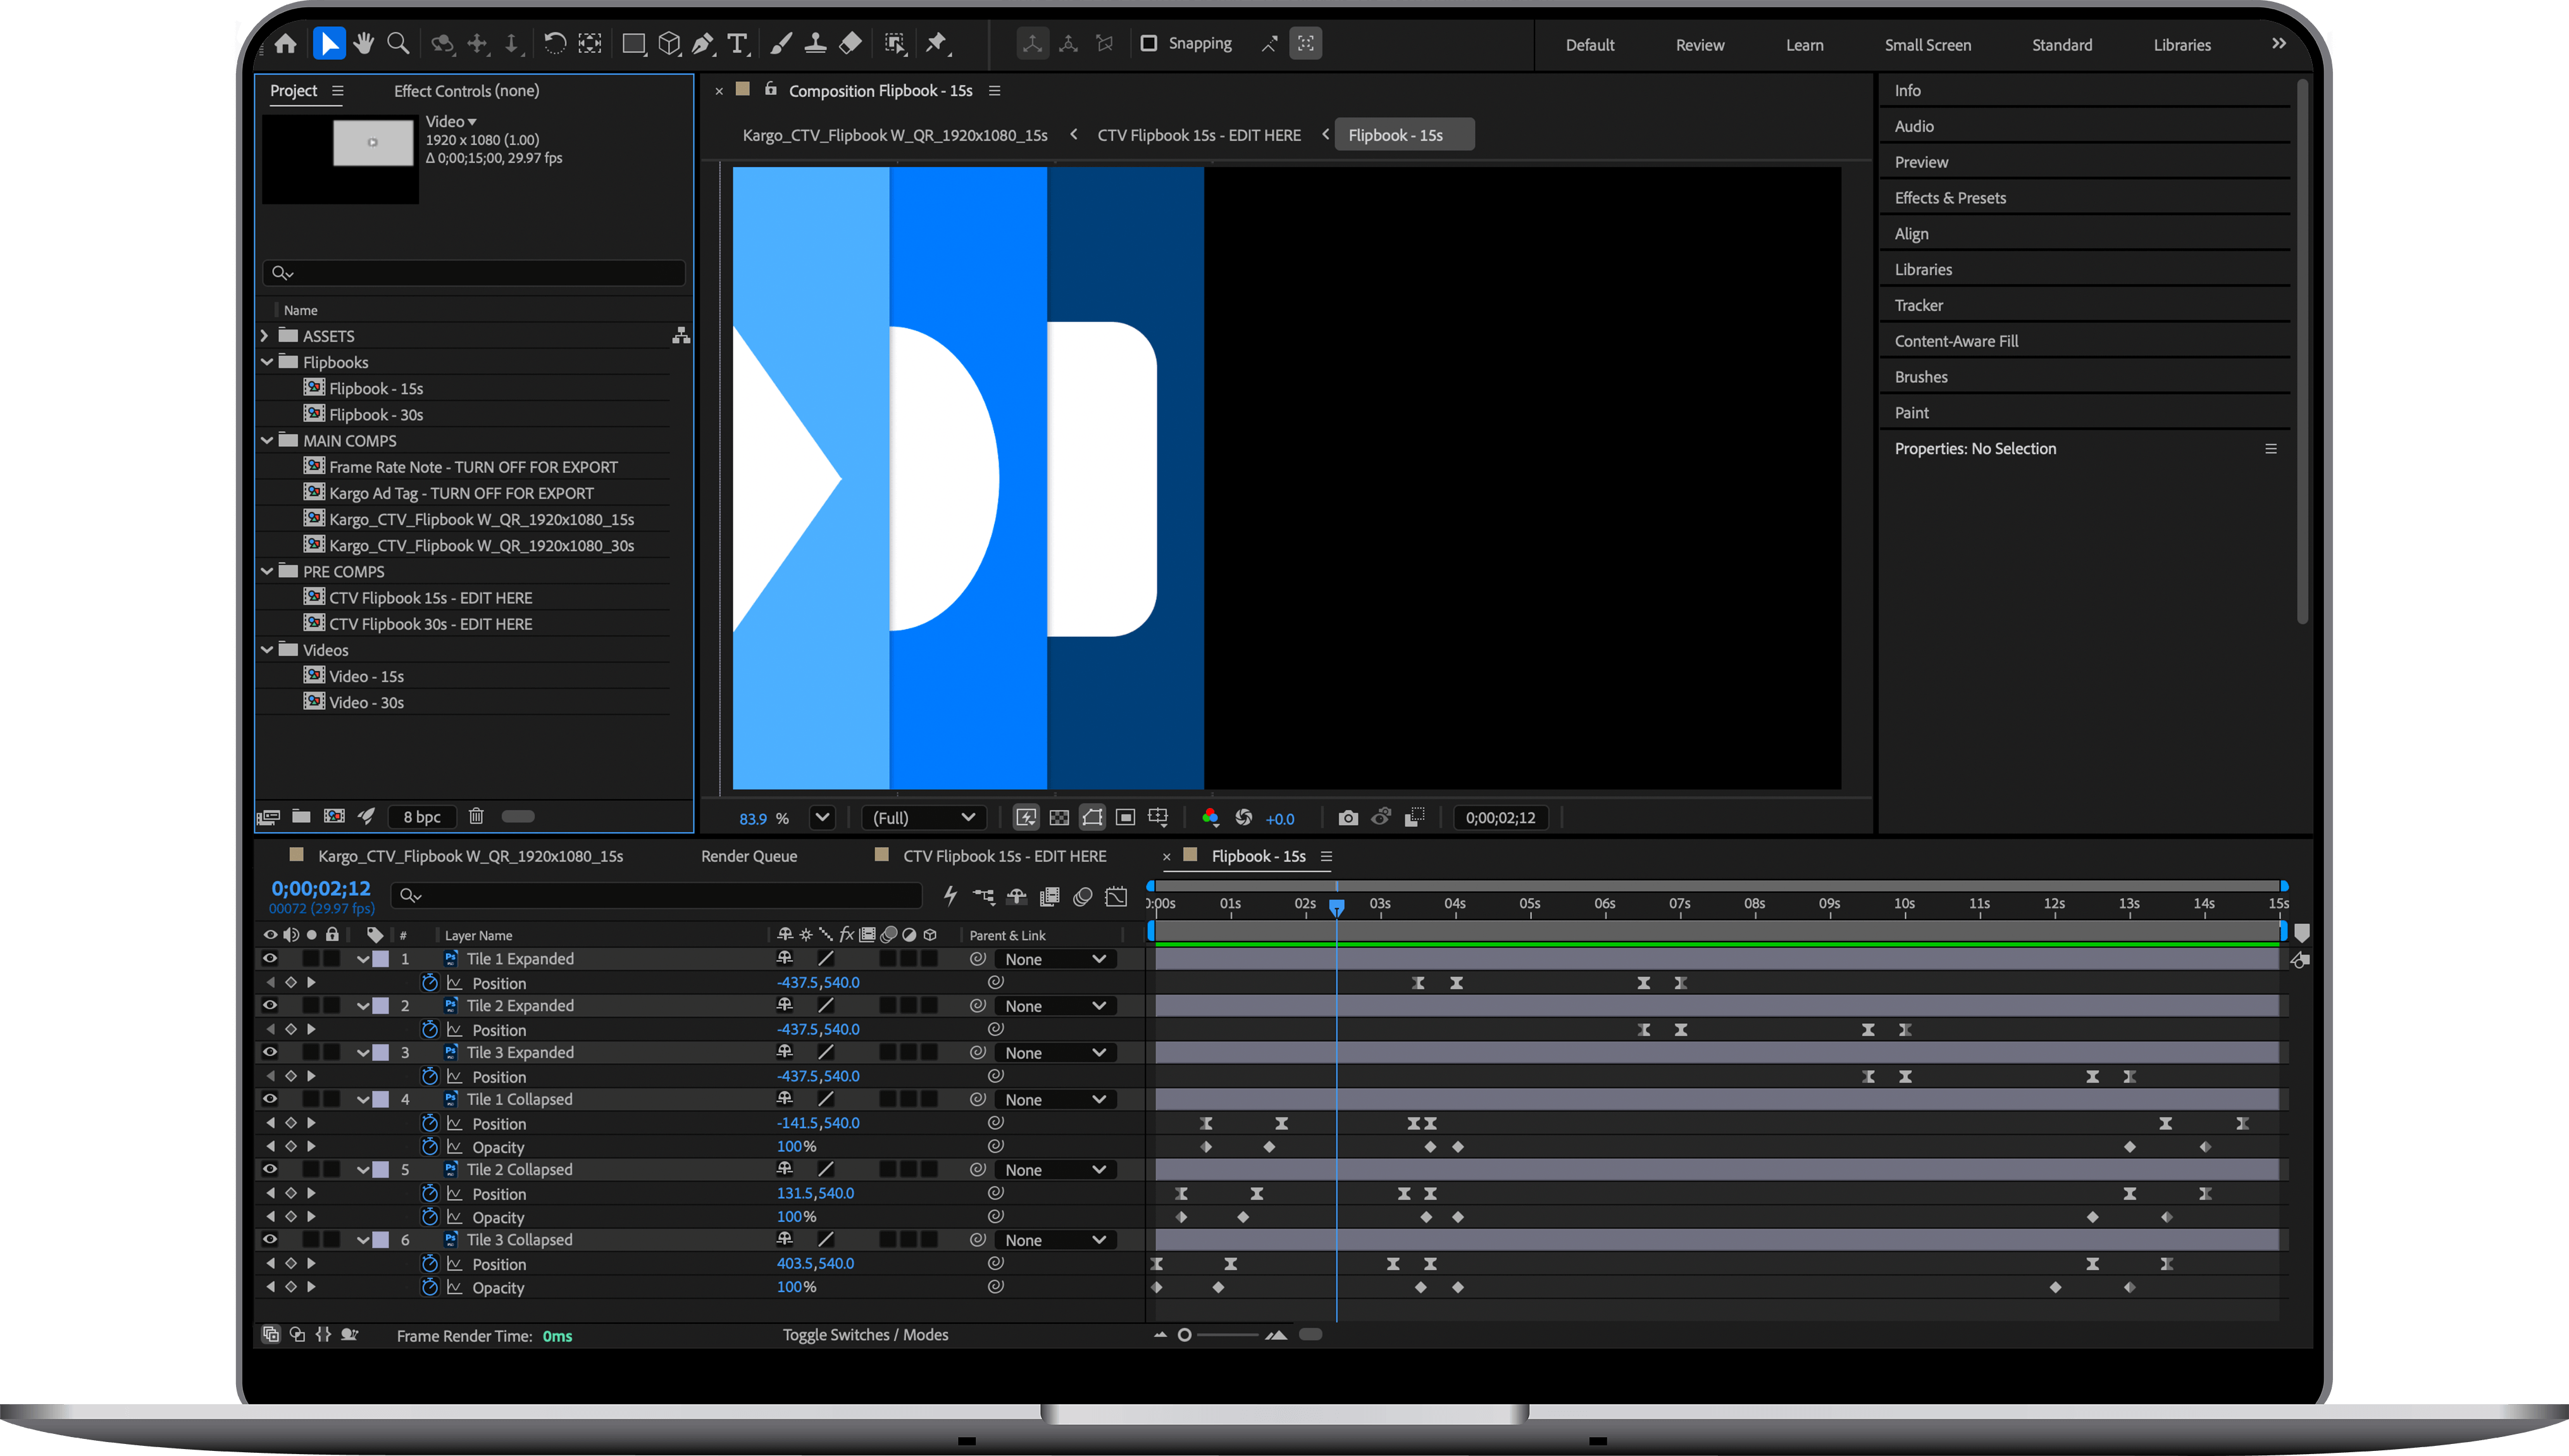
Task: Open Parent dropdown for Tile 1 Expanded
Action: [1057, 959]
